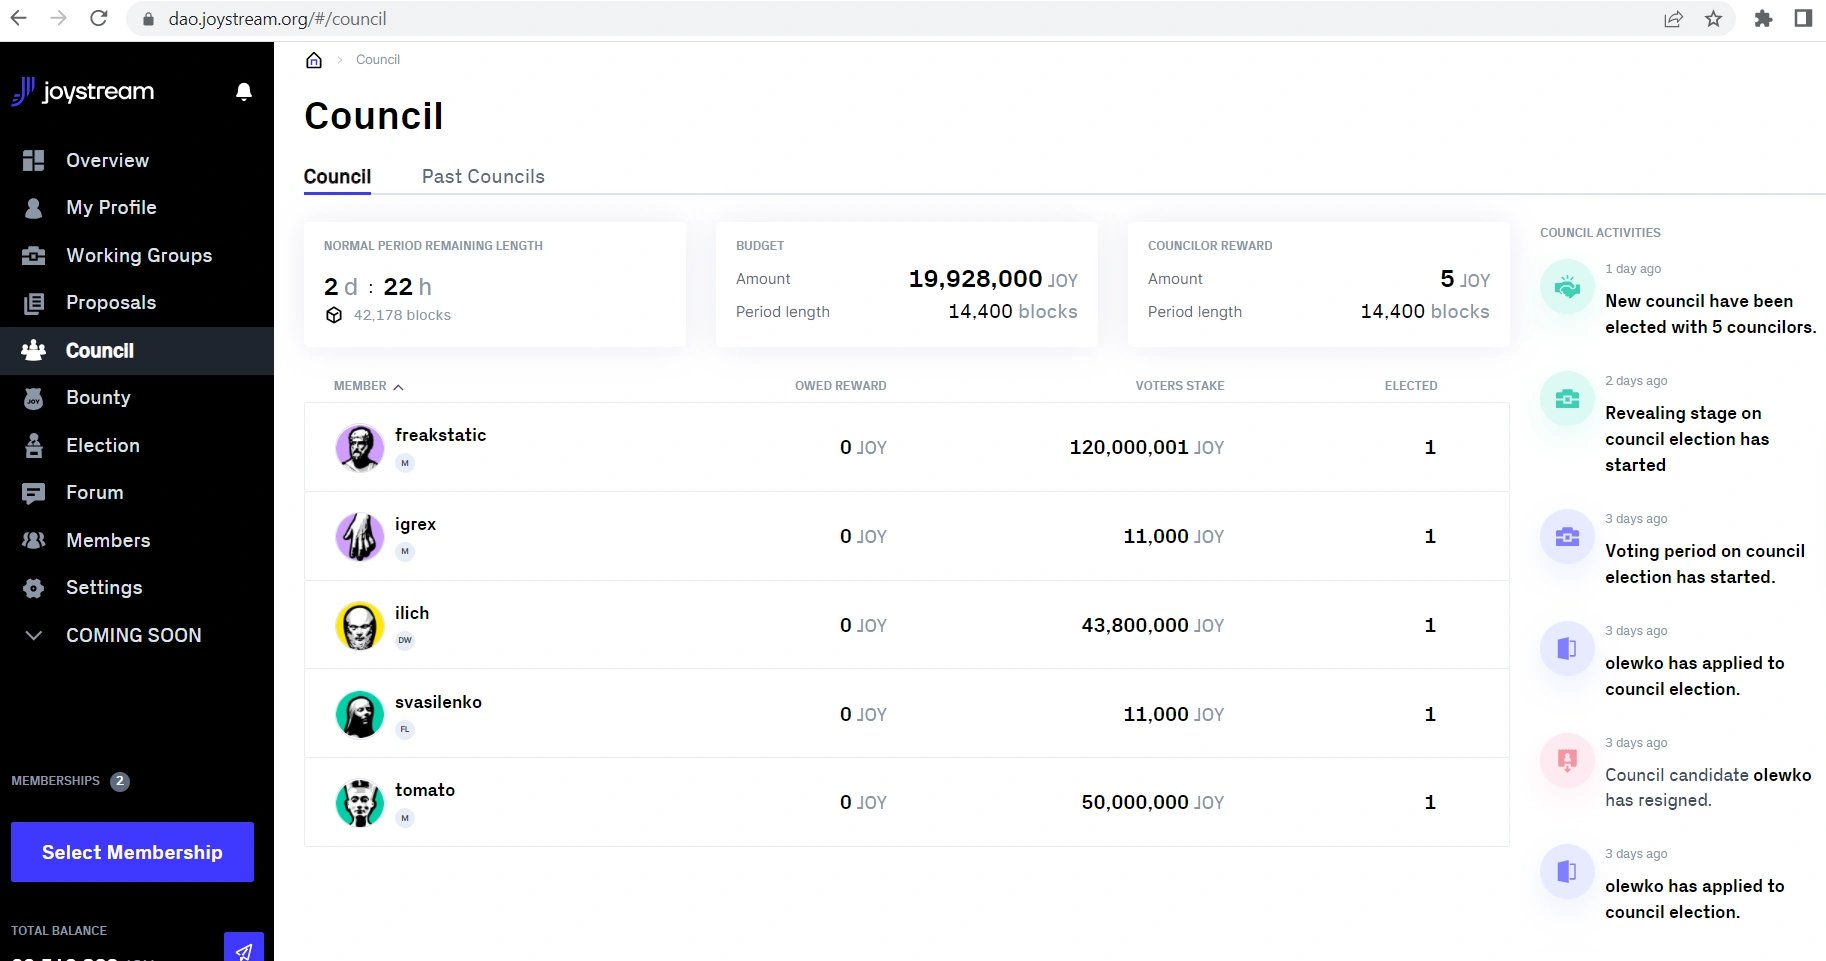The height and width of the screenshot is (961, 1826).
Task: Click the Members group icon
Action: (x=33, y=540)
